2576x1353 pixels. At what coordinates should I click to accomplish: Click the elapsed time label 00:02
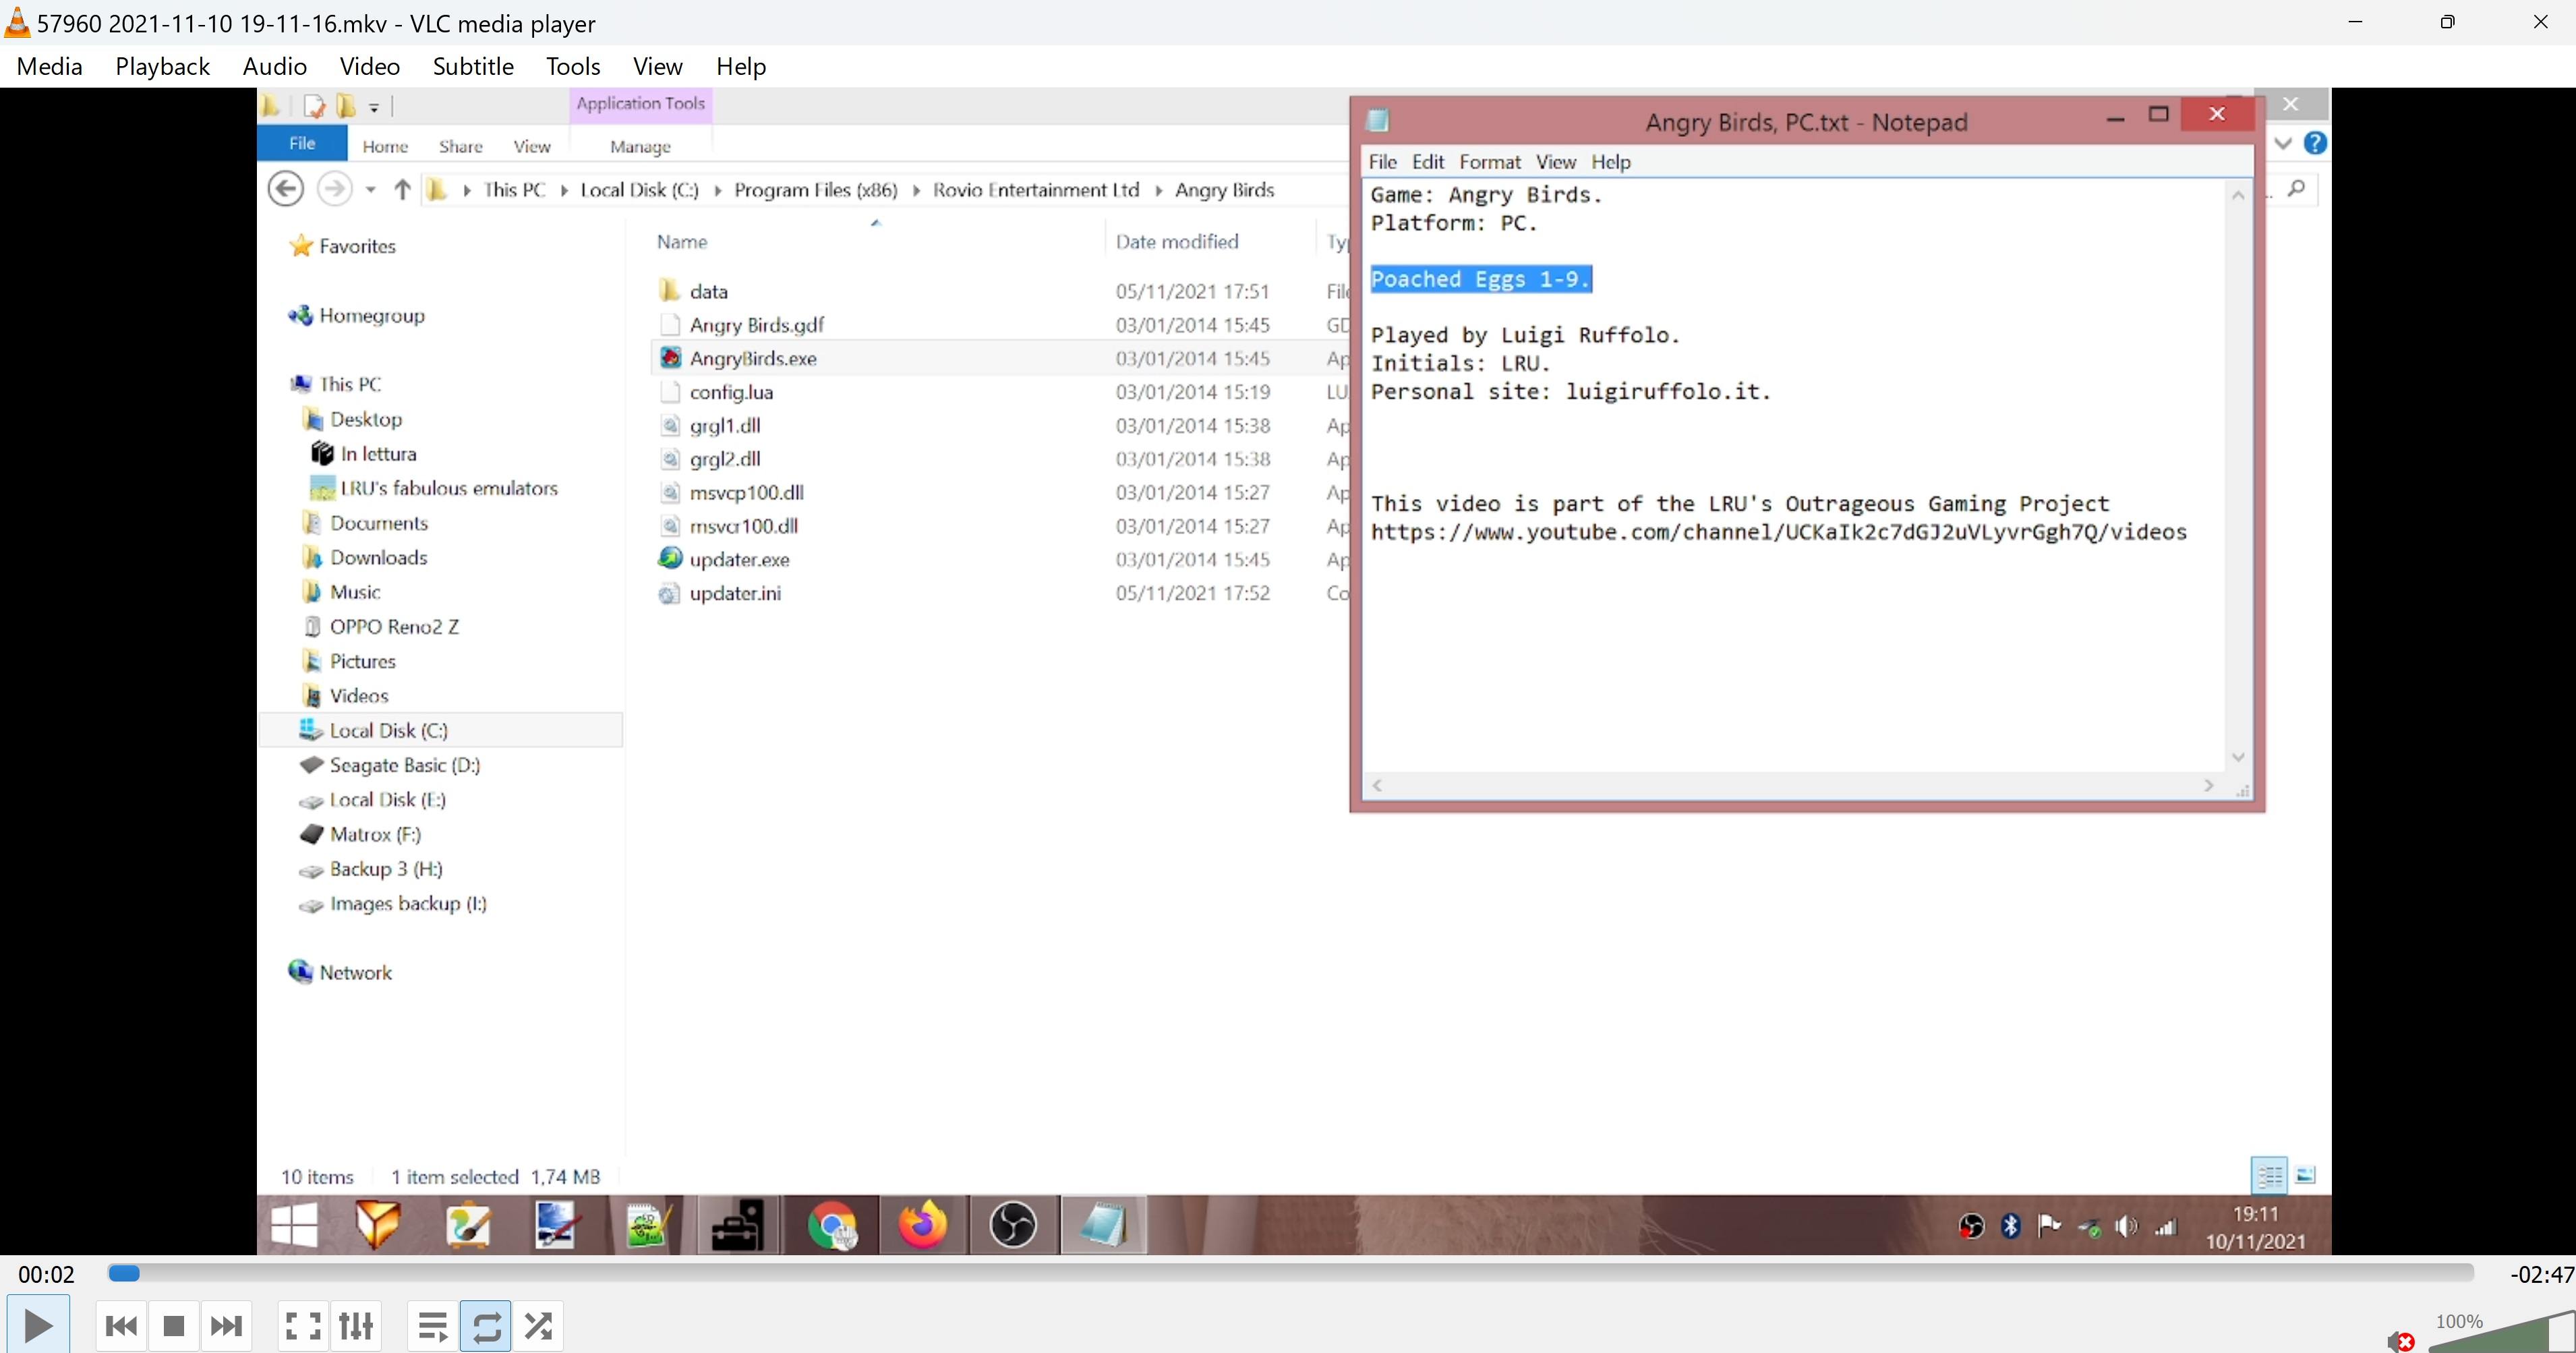46,1274
